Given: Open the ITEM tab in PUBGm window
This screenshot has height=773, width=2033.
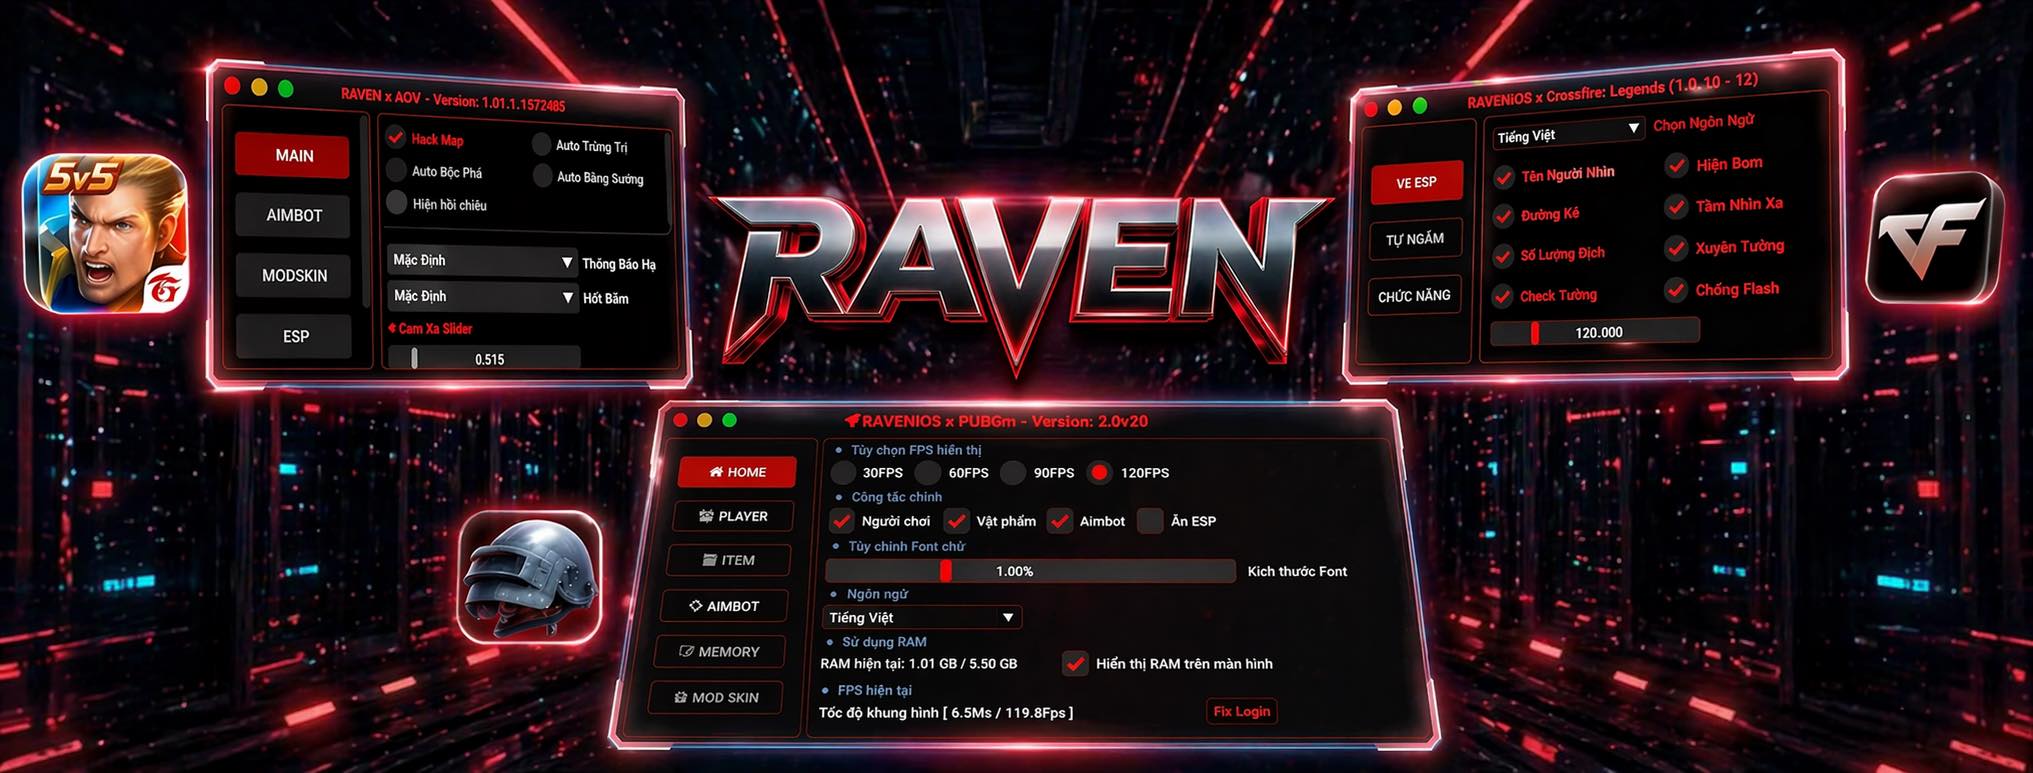Looking at the screenshot, I should 729,560.
